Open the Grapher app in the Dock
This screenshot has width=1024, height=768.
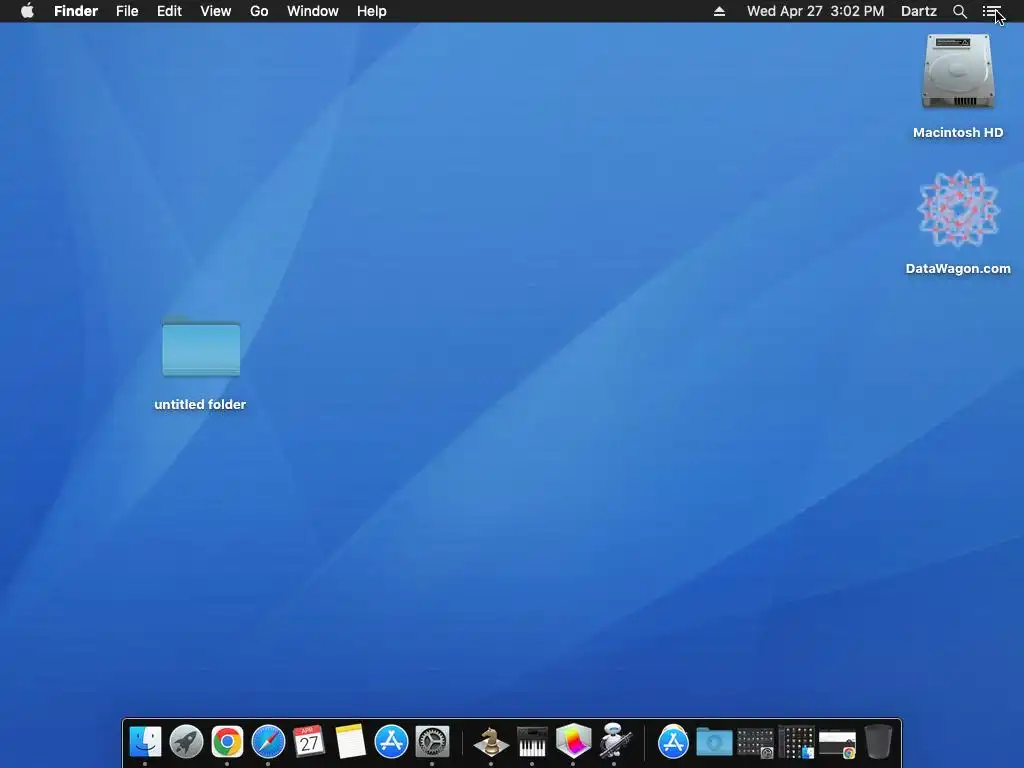pos(573,742)
